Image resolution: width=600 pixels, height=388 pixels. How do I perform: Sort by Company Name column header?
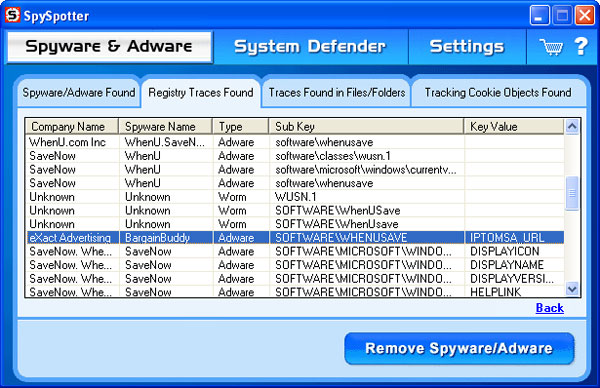[72, 126]
